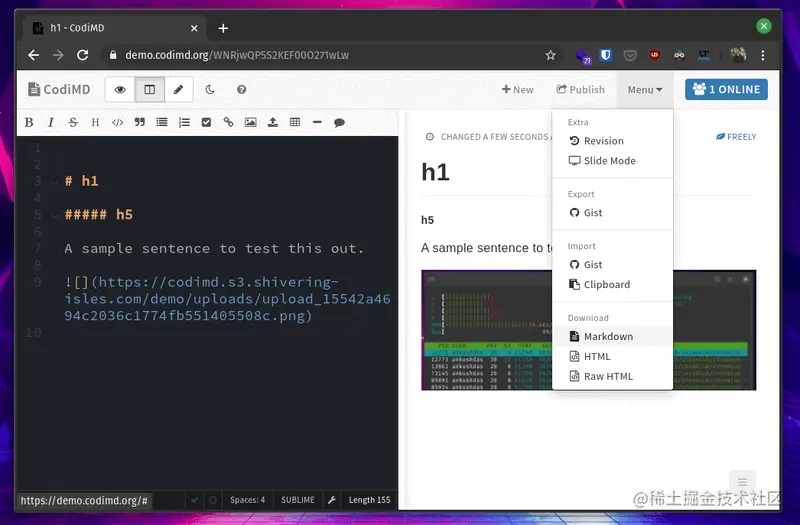This screenshot has height=525, width=800.
Task: Publish the current note
Action: pyautogui.click(x=581, y=90)
